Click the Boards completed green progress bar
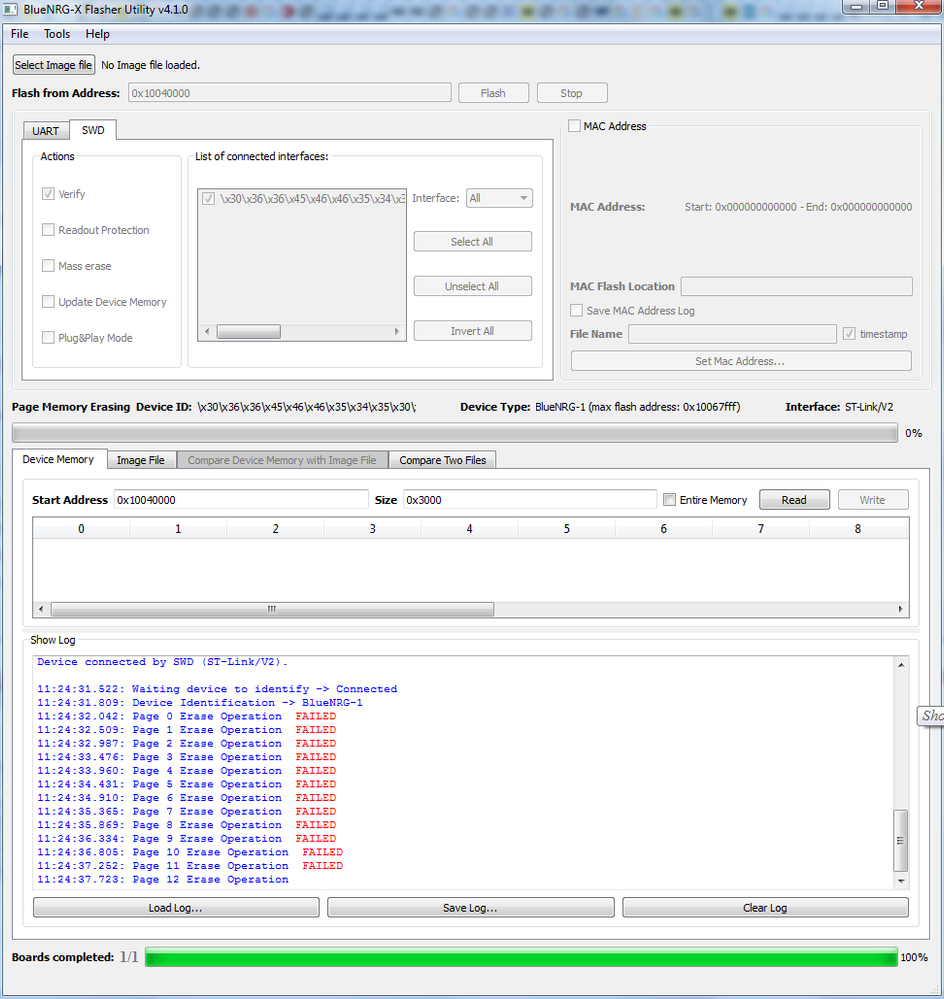The width and height of the screenshot is (944, 999). 521,957
